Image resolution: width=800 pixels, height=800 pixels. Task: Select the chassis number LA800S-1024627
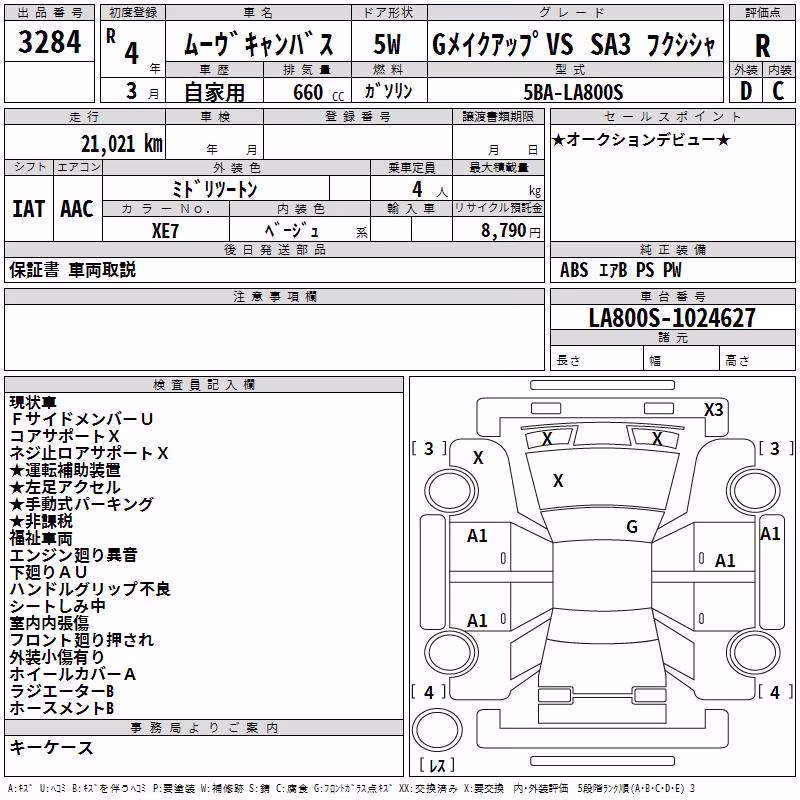pos(672,318)
